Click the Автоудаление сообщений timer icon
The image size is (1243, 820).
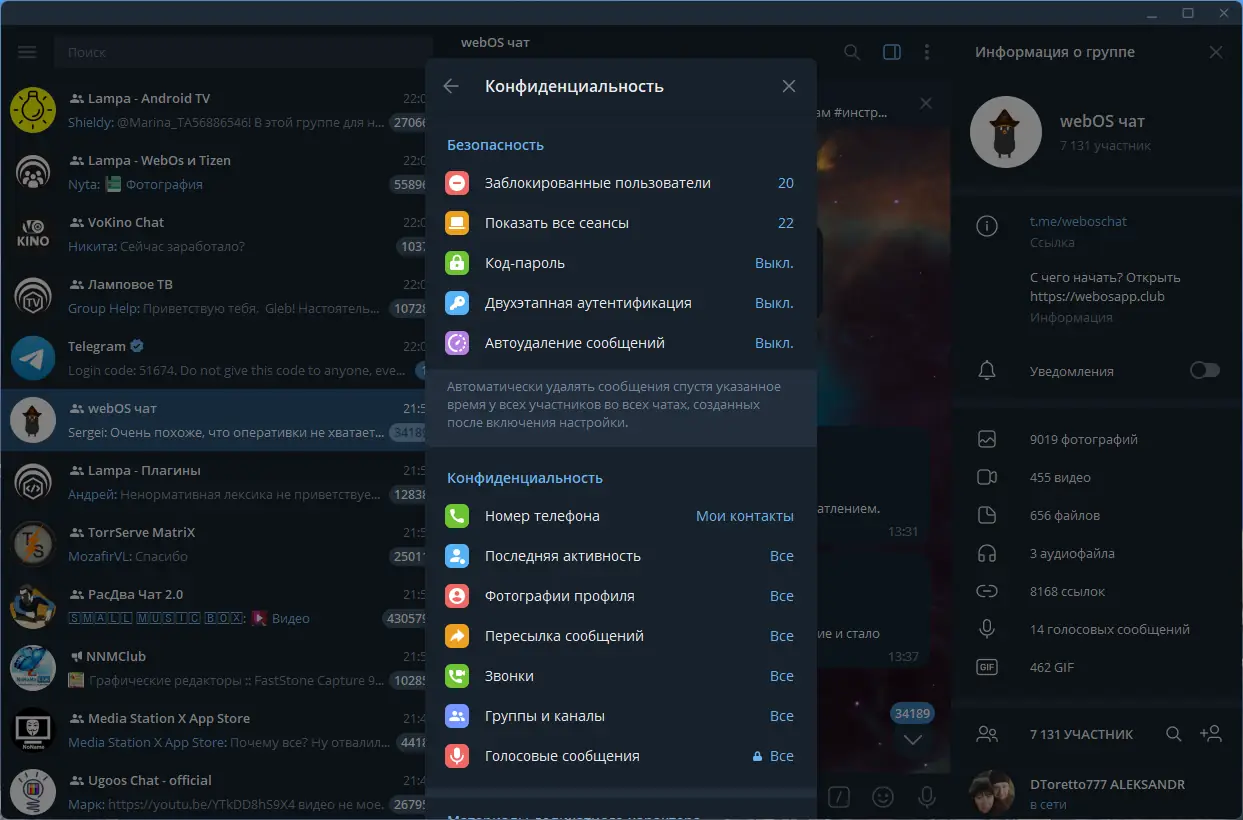click(457, 343)
